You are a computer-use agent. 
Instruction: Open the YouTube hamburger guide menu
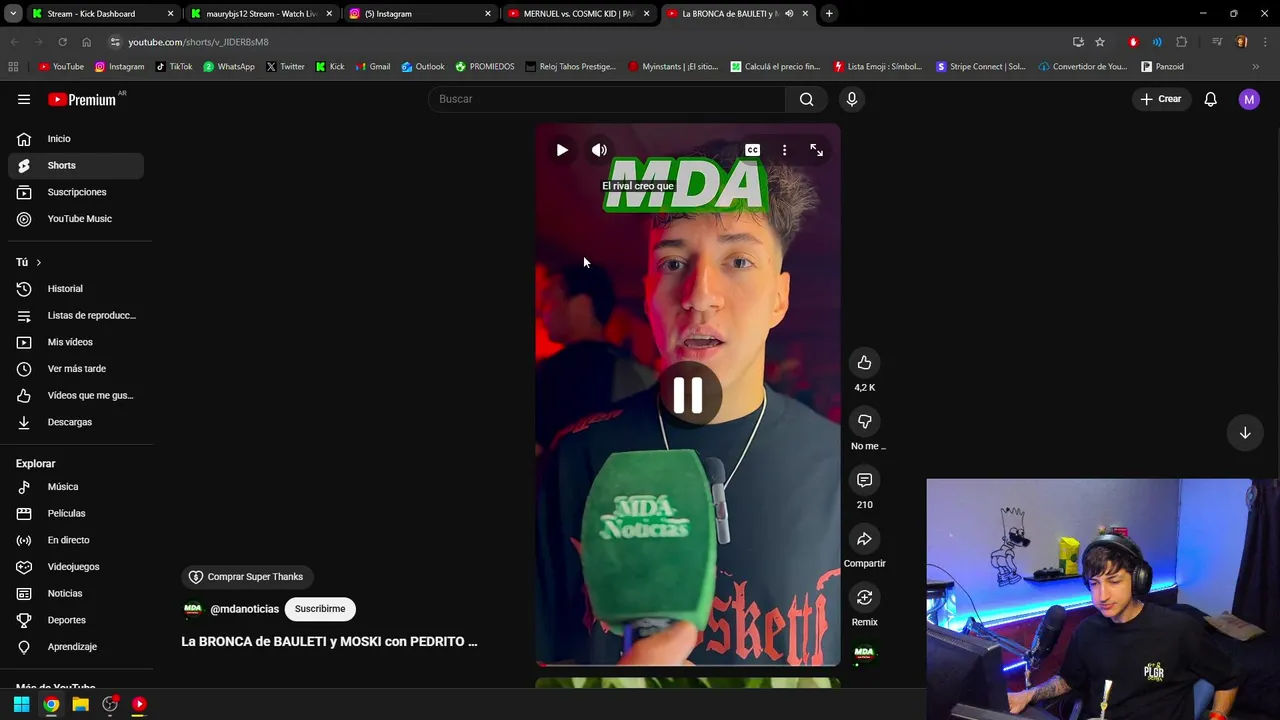click(24, 99)
